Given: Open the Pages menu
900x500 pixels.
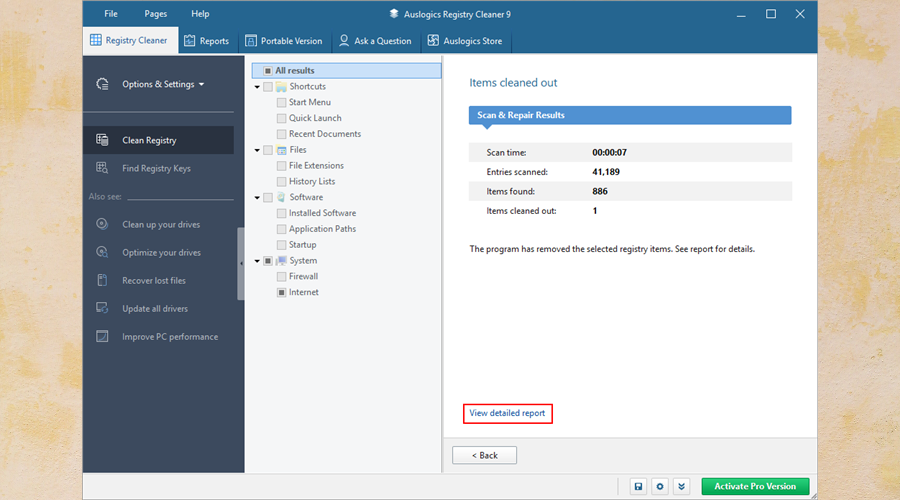Looking at the screenshot, I should [x=156, y=14].
